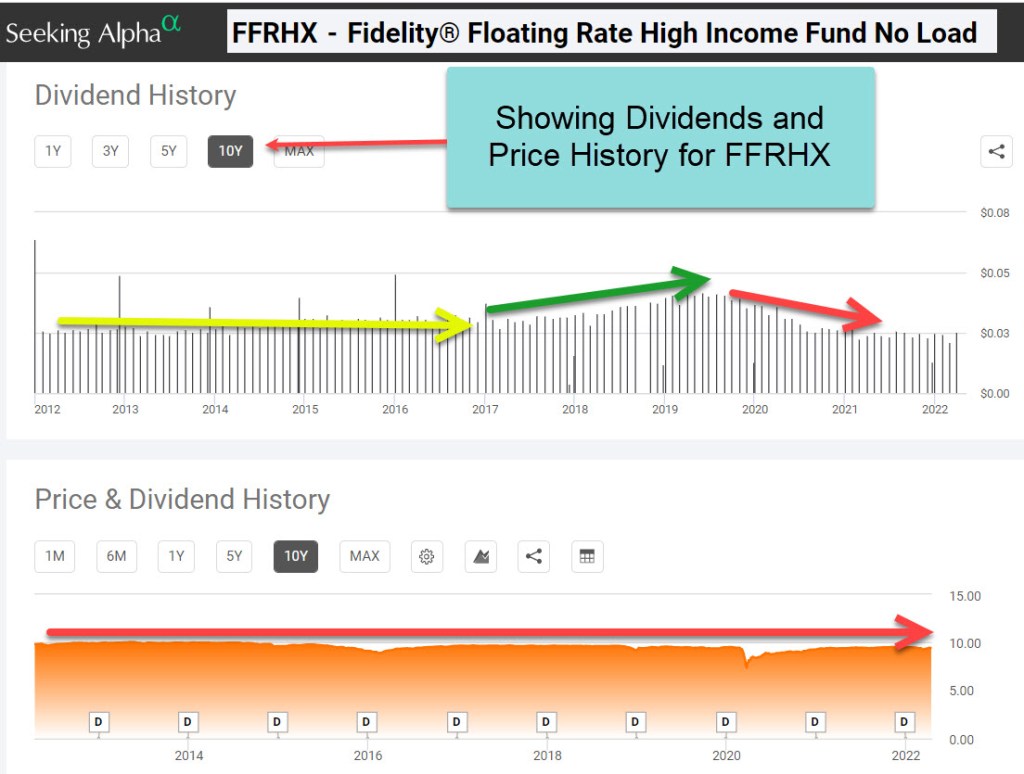1024x774 pixels.
Task: Click the share icon in Dividend History
Action: pyautogui.click(x=996, y=152)
